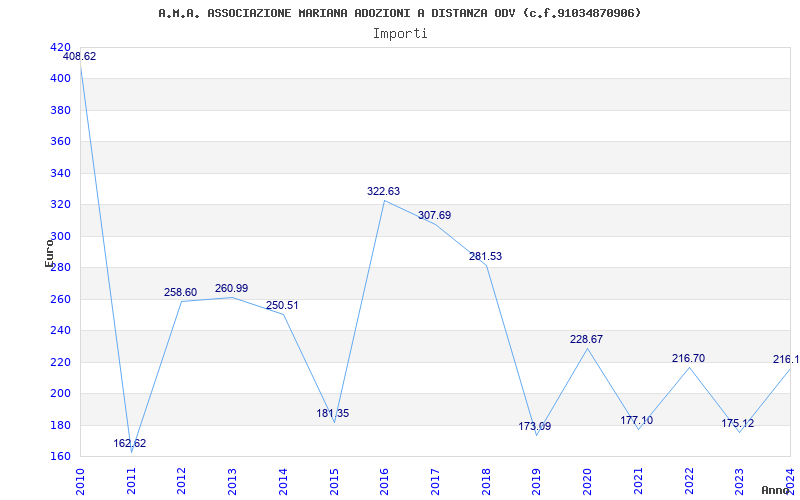Viewport: 800px width, 500px height.
Task: Click the 2012 year tick label
Action: (x=182, y=480)
